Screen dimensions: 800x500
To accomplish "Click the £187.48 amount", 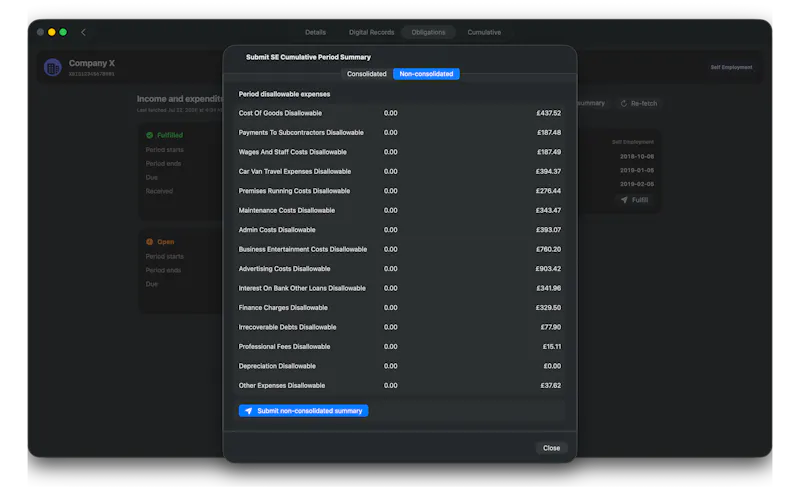I will (x=548, y=133).
